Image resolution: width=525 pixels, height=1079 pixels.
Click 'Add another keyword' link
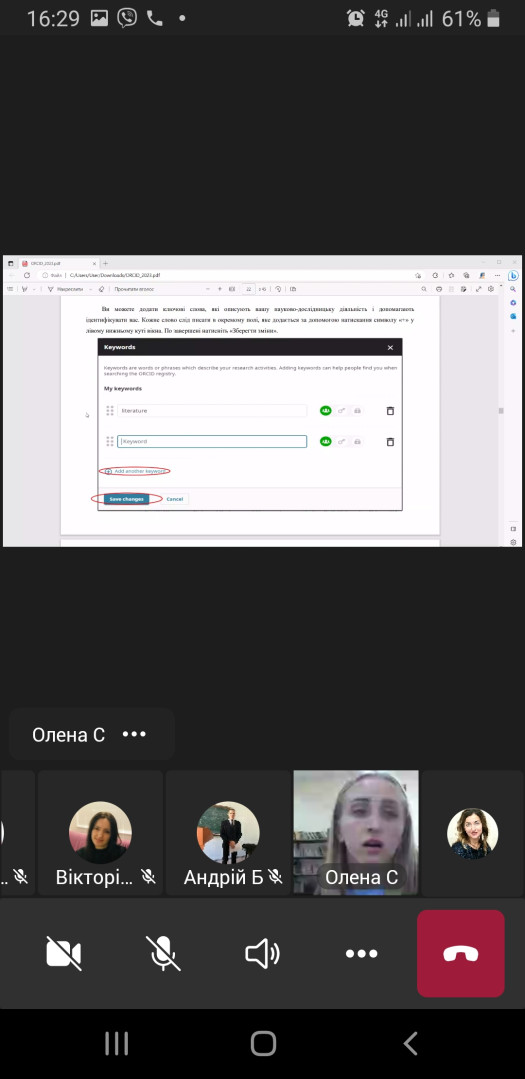(136, 471)
